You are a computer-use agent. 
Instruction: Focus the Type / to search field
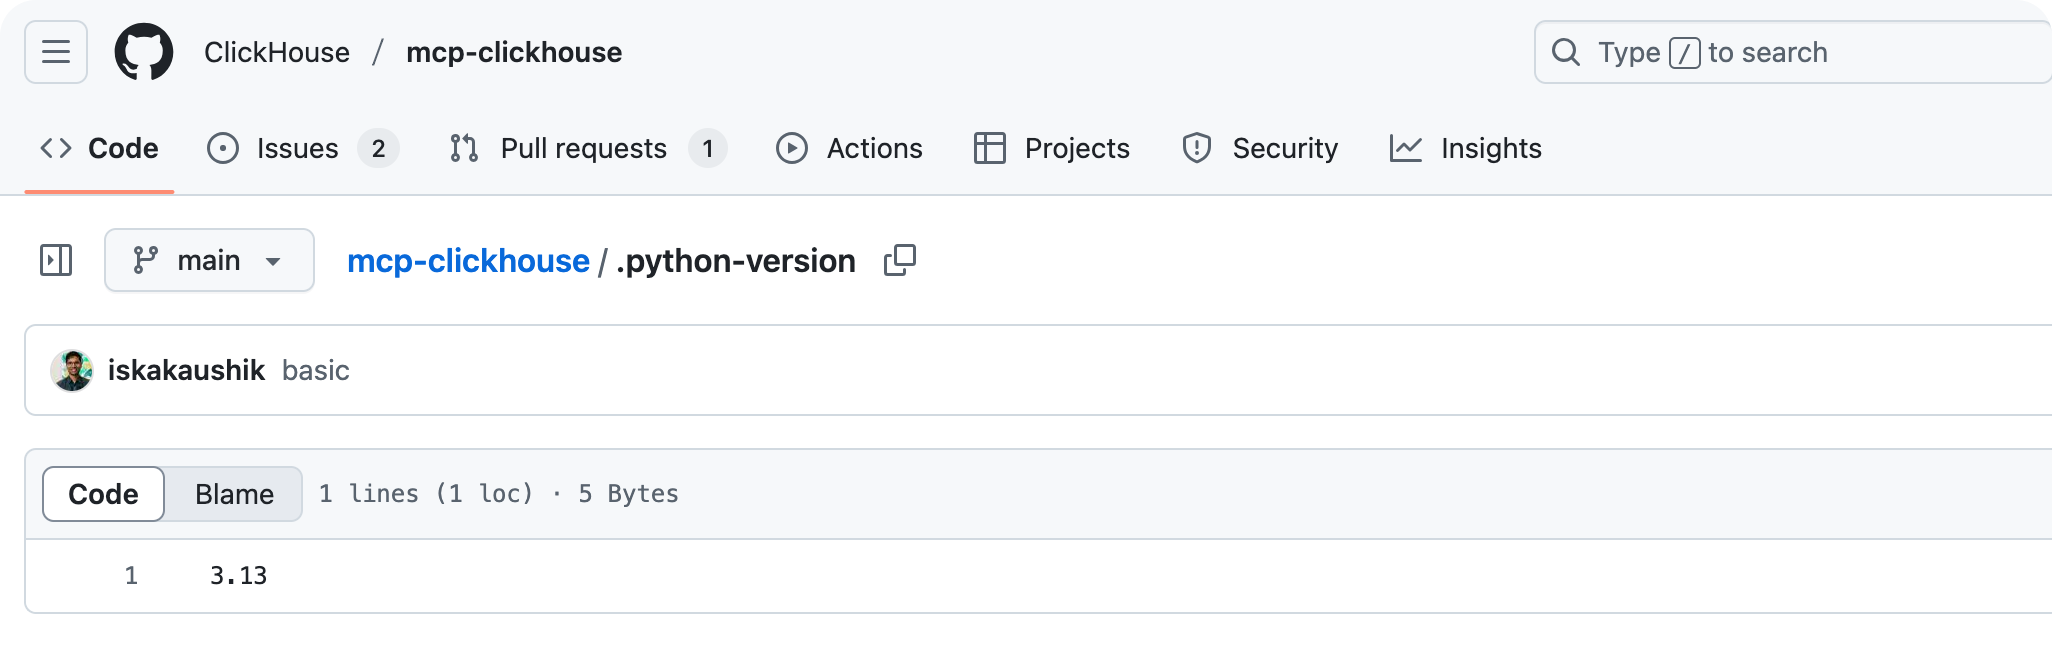[1790, 52]
